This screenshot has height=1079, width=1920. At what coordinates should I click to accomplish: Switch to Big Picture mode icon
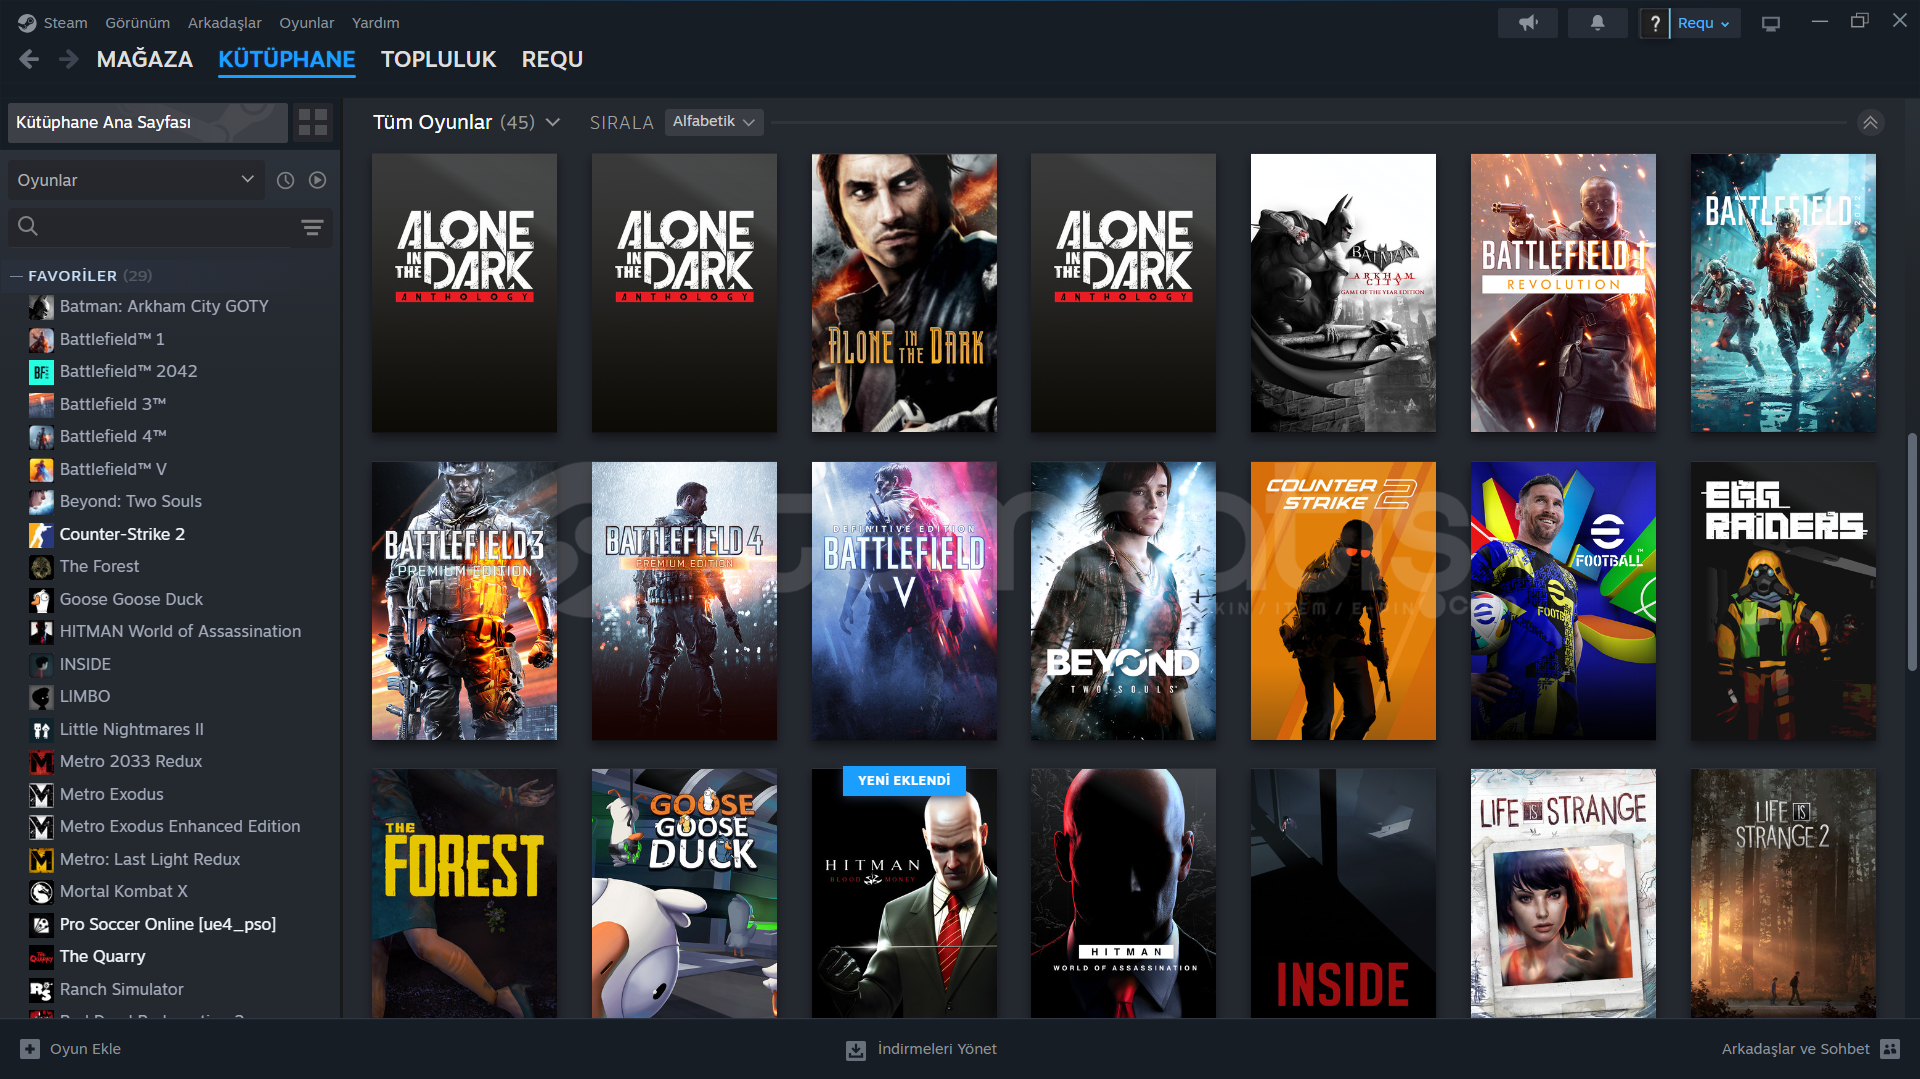1770,23
